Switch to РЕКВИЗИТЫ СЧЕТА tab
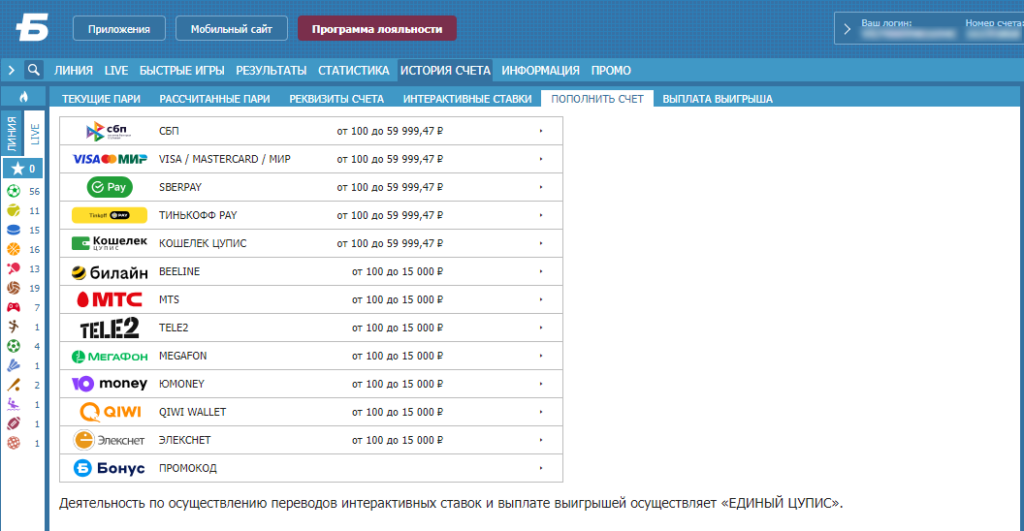 [x=336, y=99]
